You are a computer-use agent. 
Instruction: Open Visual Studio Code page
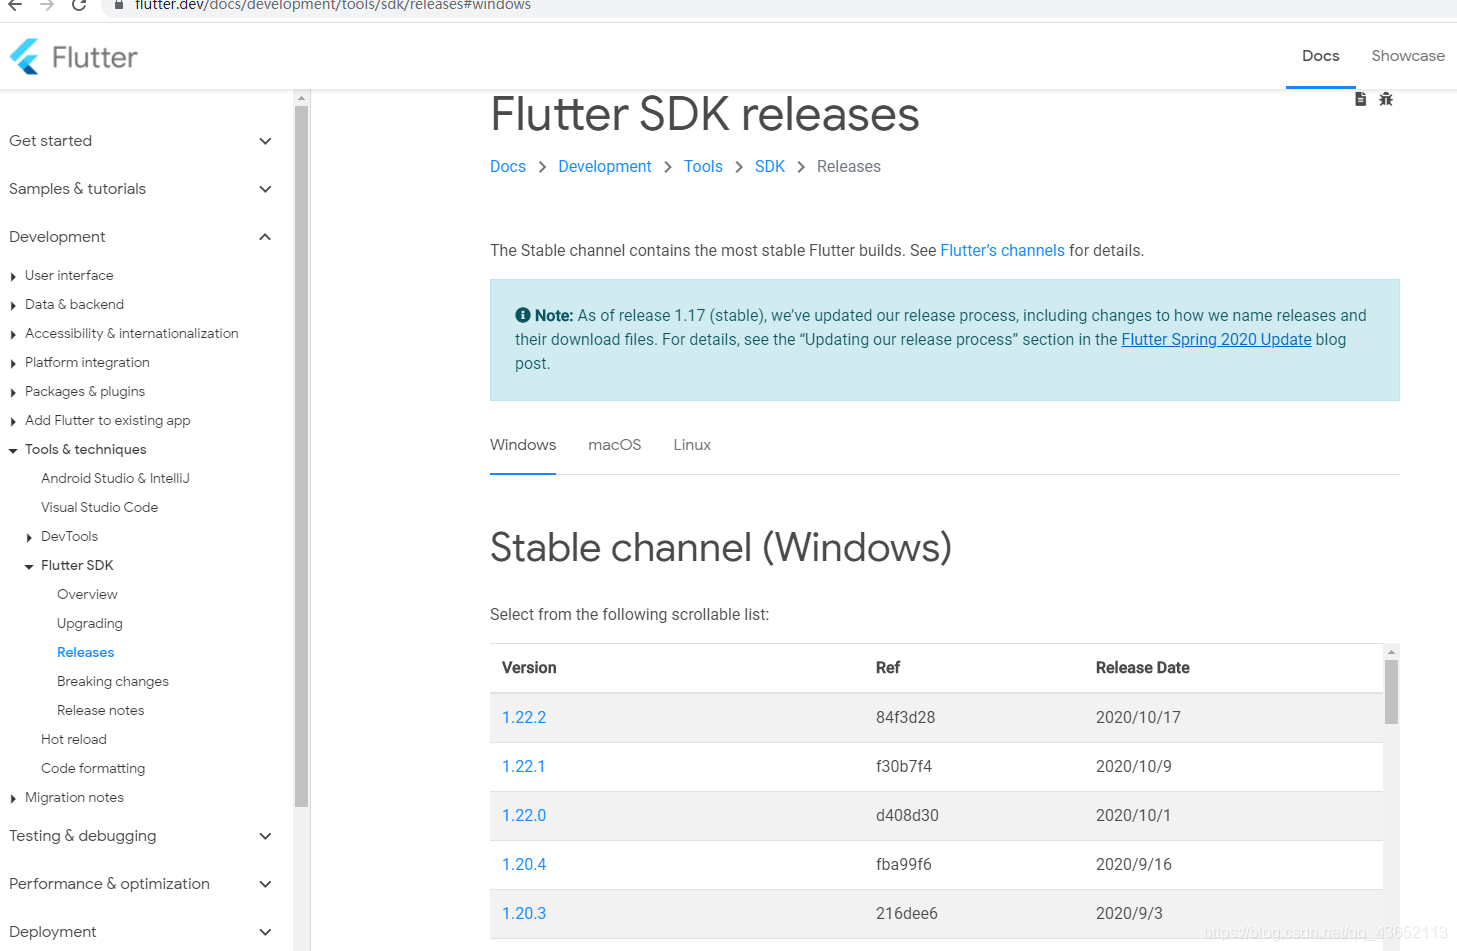(99, 508)
